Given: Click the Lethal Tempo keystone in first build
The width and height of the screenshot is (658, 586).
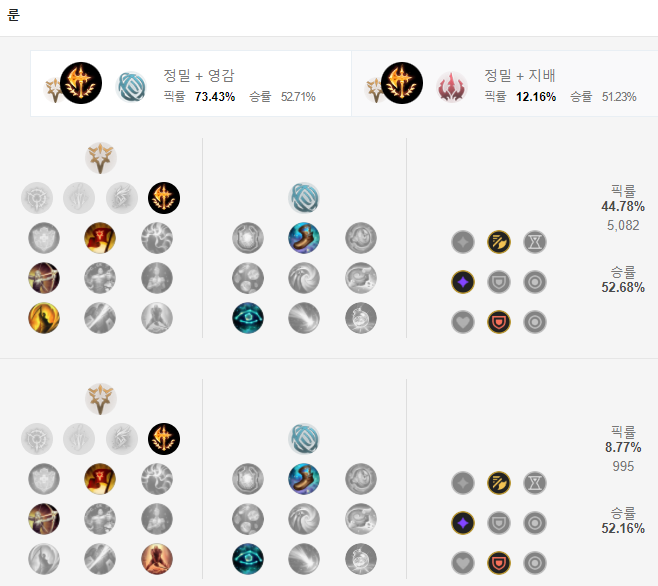Looking at the screenshot, I should (x=164, y=198).
